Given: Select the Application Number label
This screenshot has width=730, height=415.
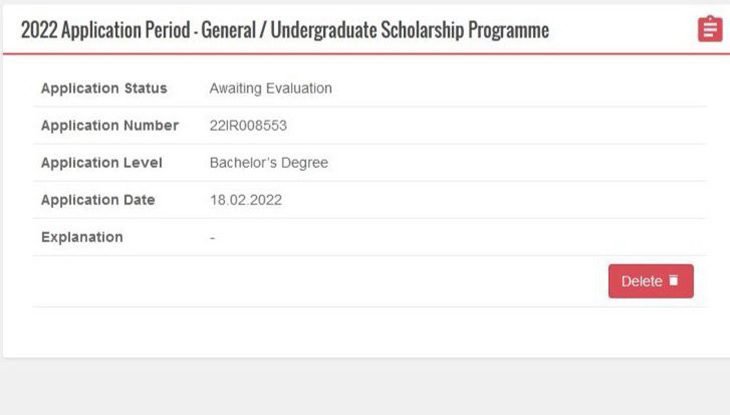Looking at the screenshot, I should (109, 125).
